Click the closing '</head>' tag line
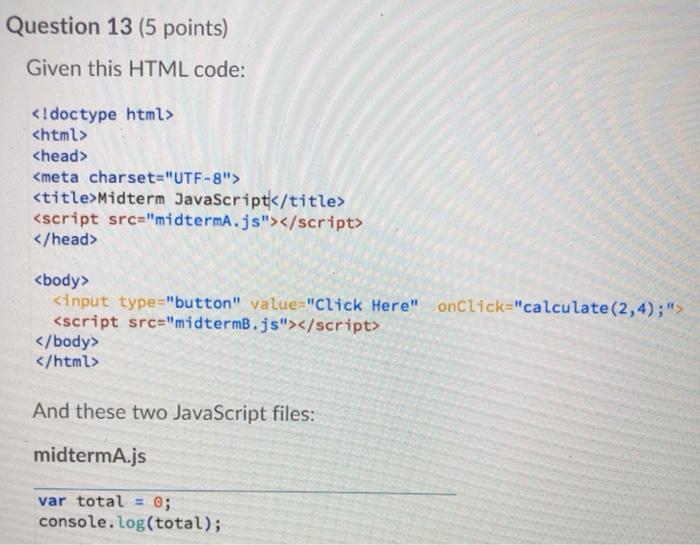The image size is (700, 545). click(66, 240)
